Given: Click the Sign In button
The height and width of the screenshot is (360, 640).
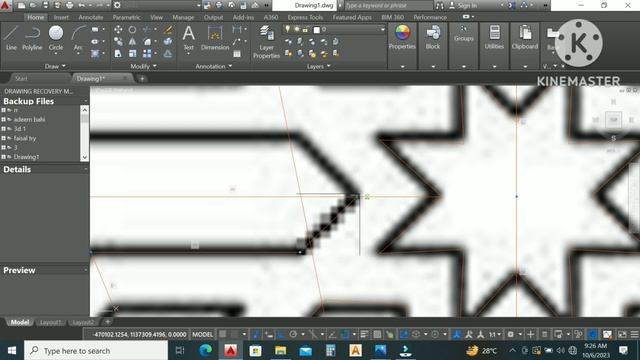Looking at the screenshot, I should [463, 5].
